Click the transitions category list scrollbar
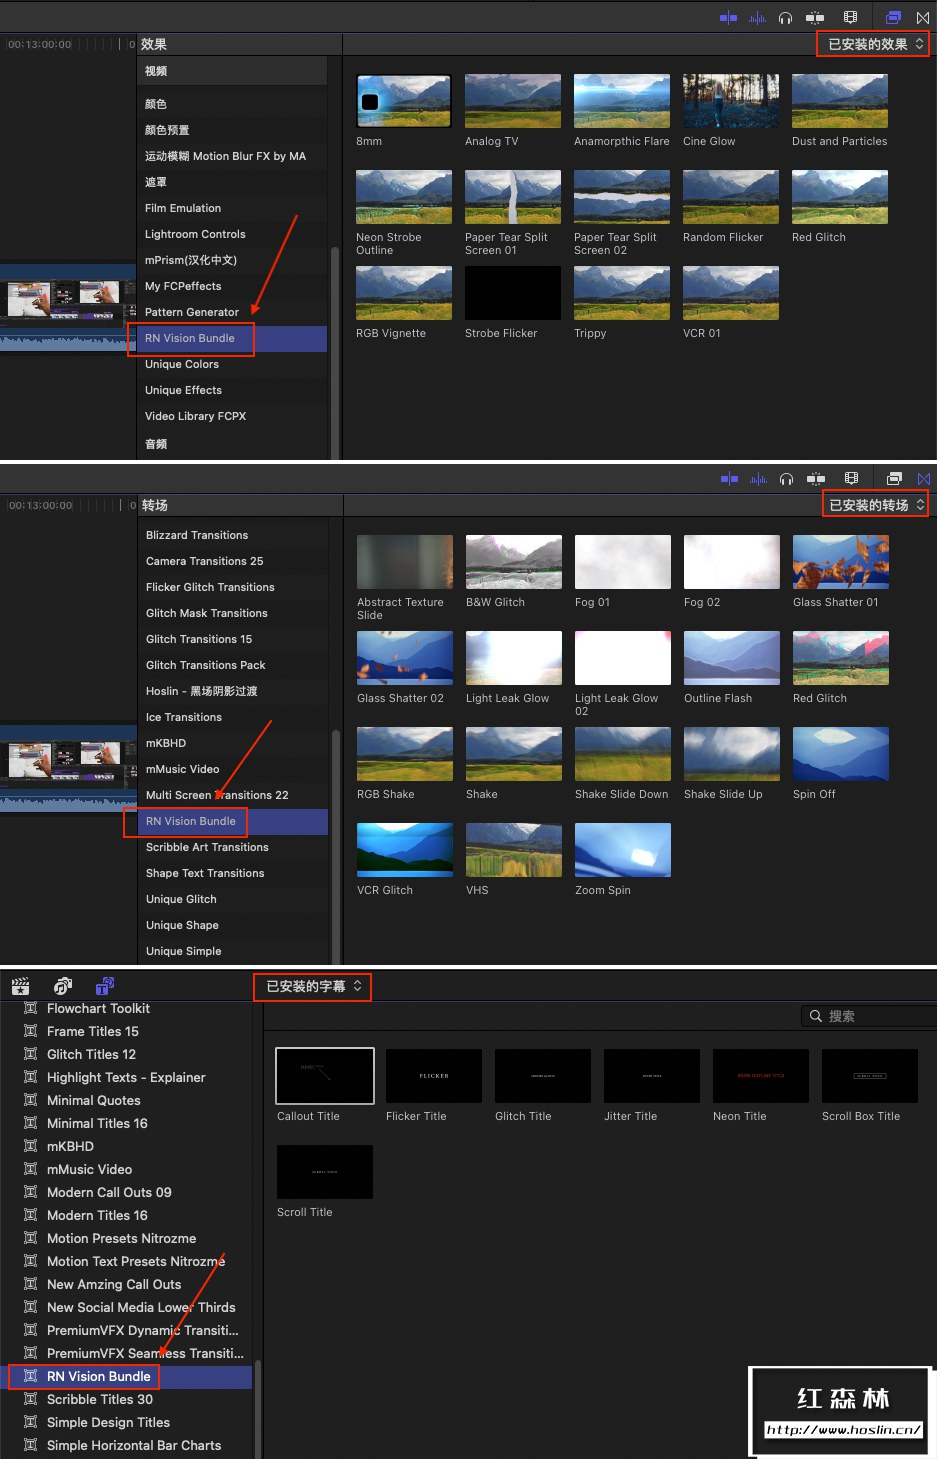This screenshot has width=937, height=1459. coord(336,845)
